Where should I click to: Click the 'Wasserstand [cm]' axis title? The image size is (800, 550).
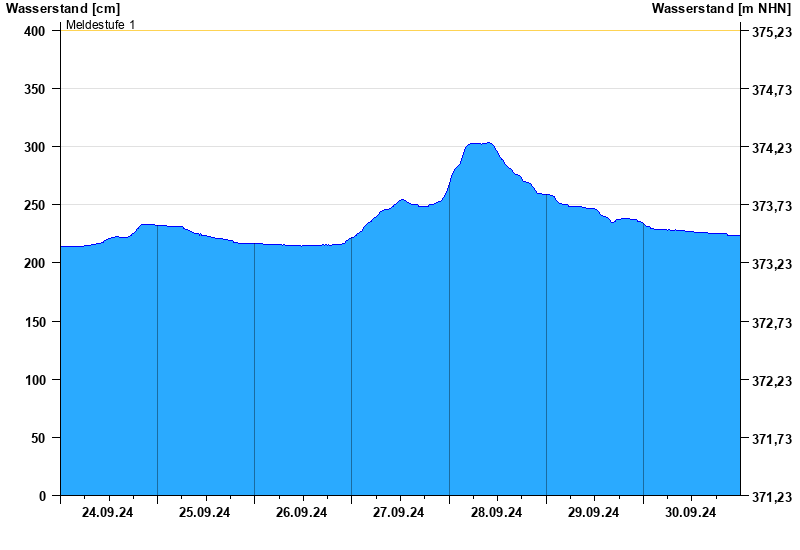[62, 8]
